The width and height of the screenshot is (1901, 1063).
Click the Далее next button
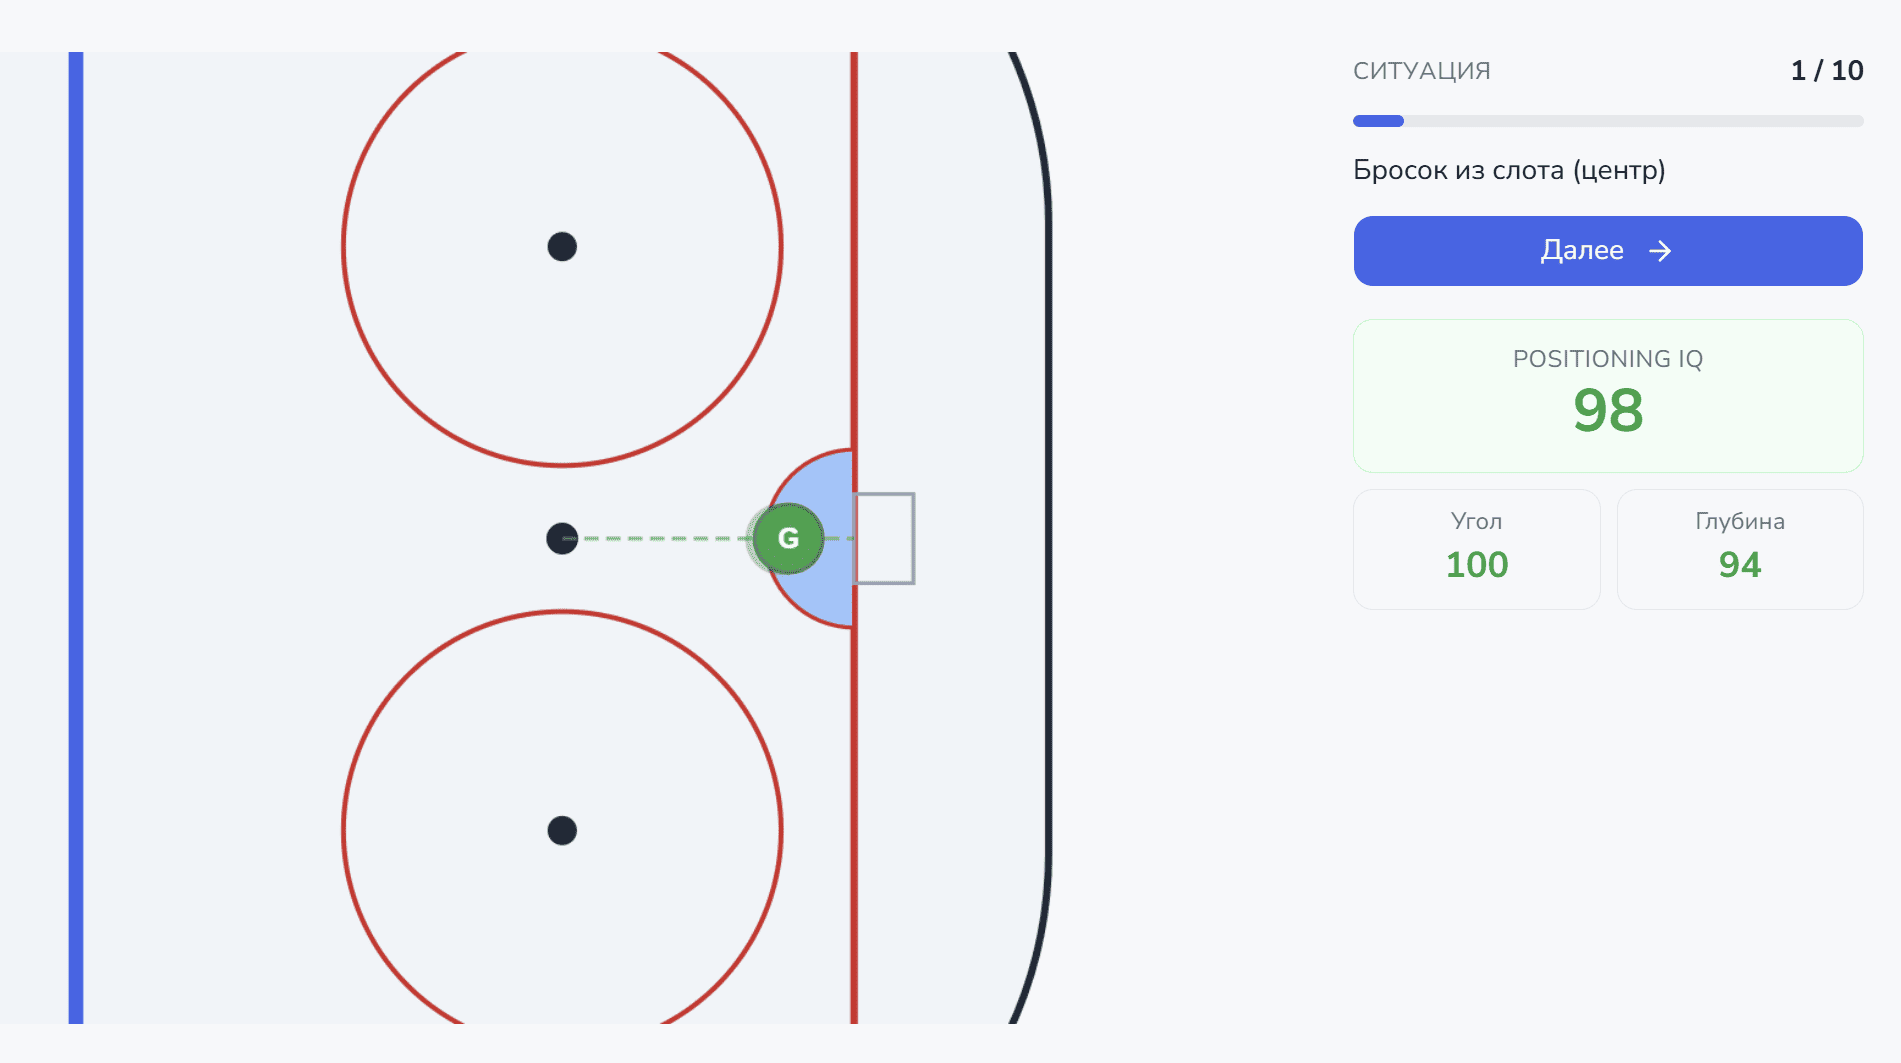[x=1608, y=251]
